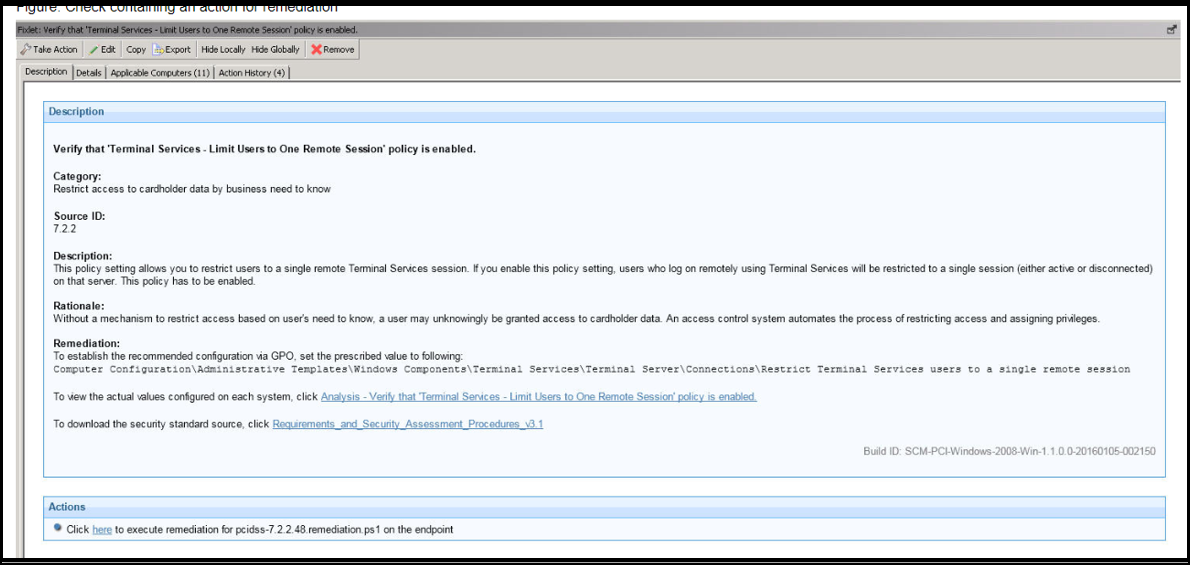
Task: Click 'here' link to execute remediation
Action: [x=102, y=529]
